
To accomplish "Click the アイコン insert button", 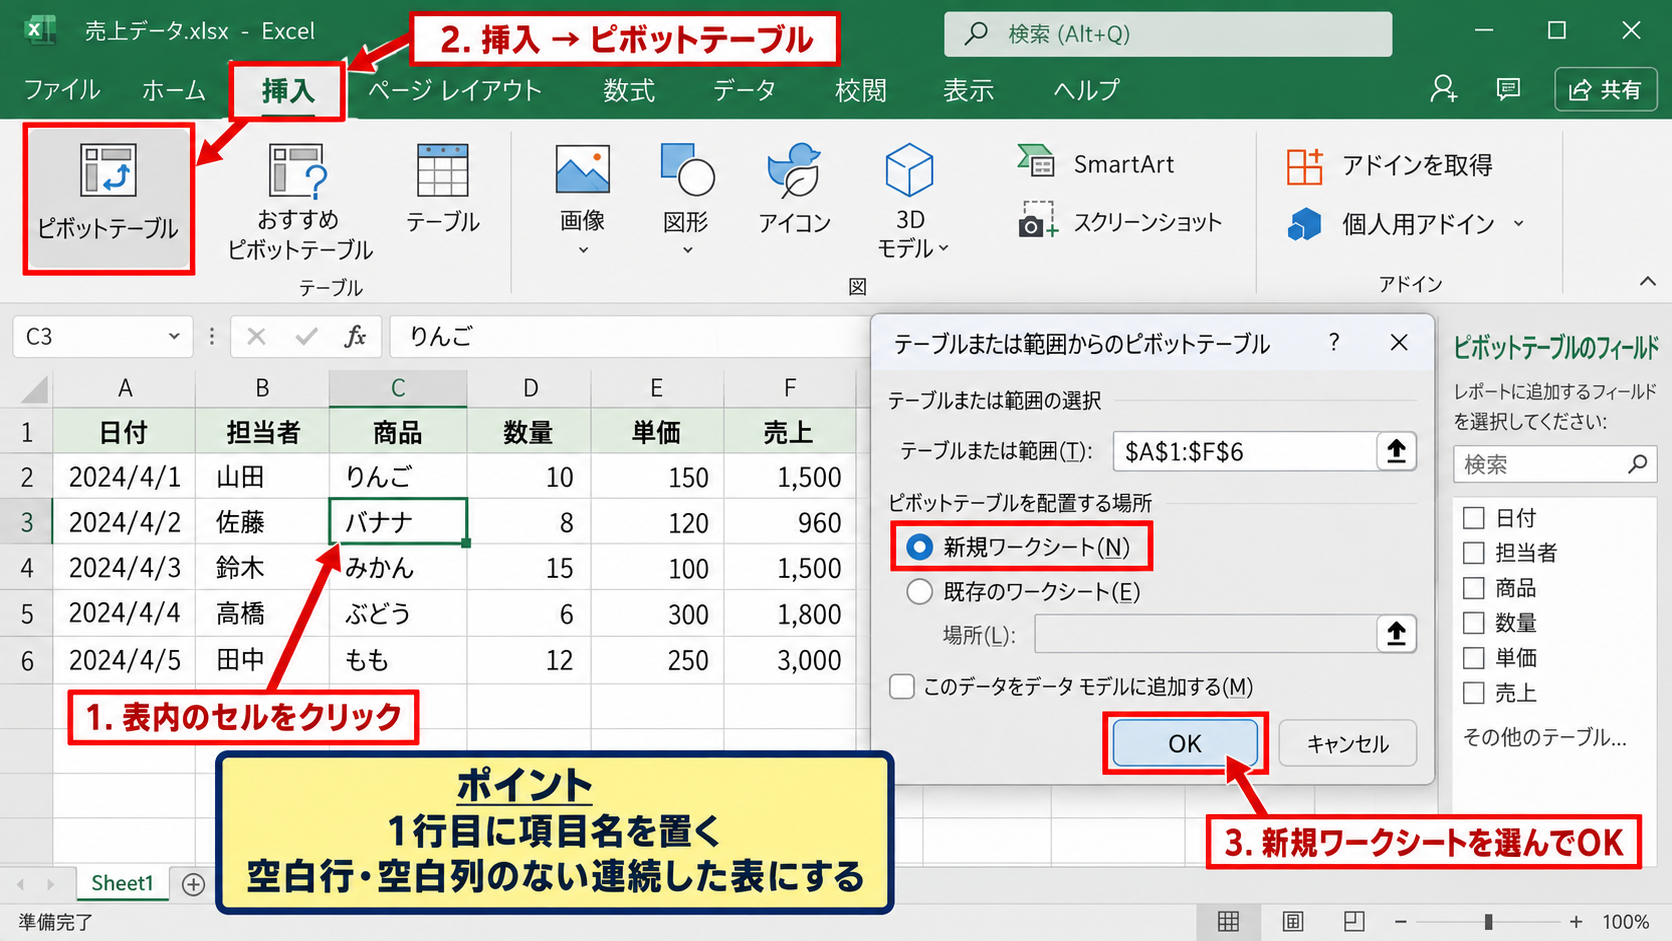I will 794,190.
